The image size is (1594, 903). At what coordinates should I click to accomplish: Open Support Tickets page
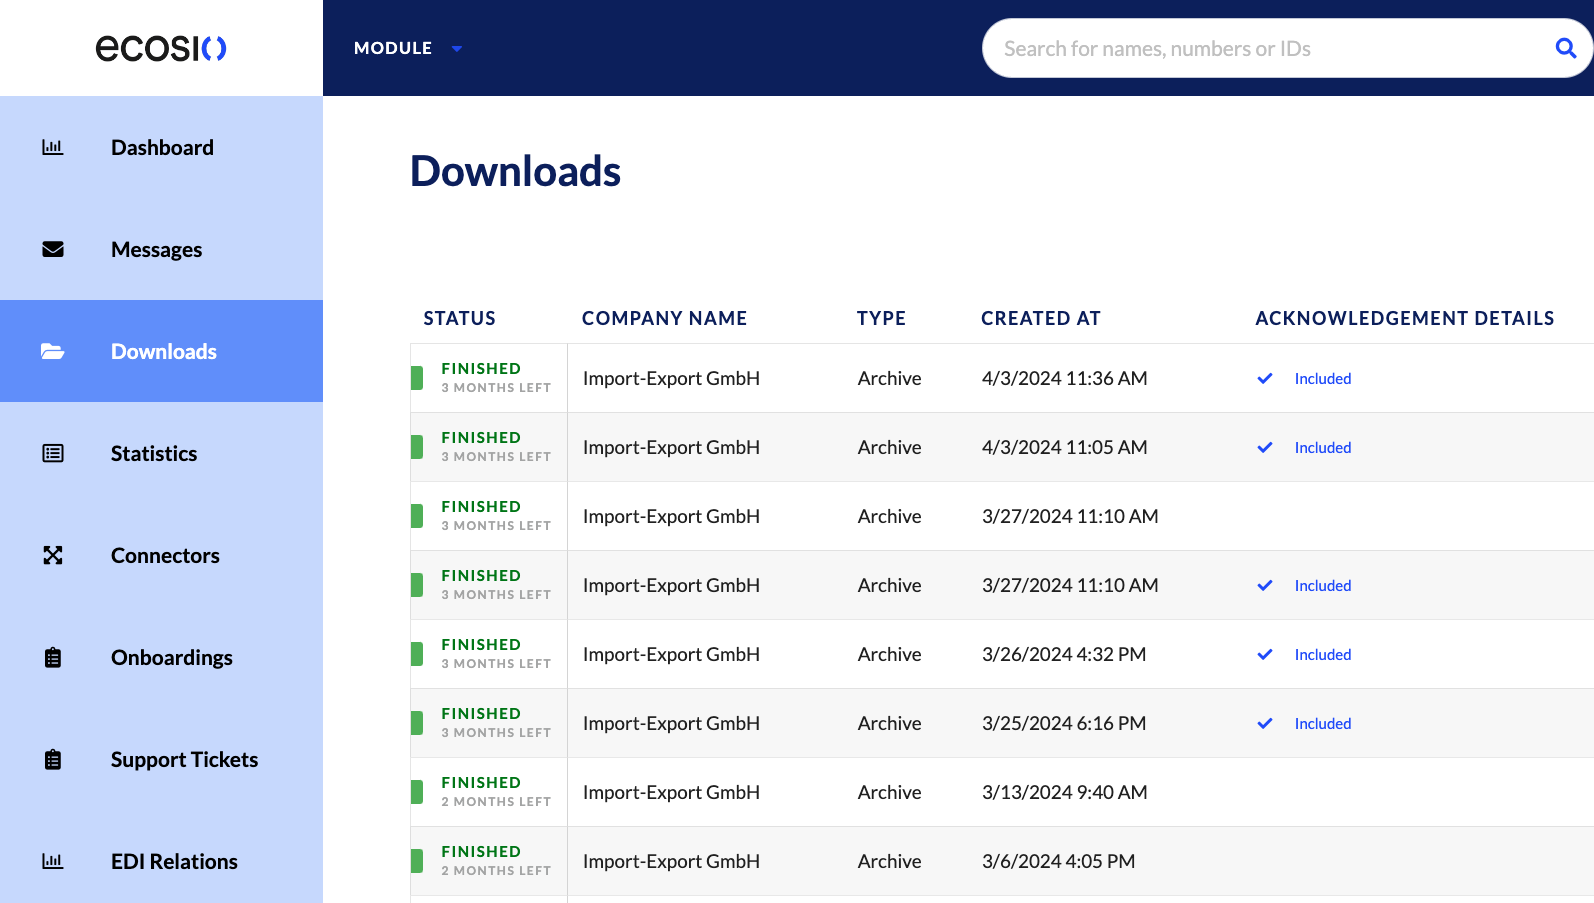tap(161, 759)
